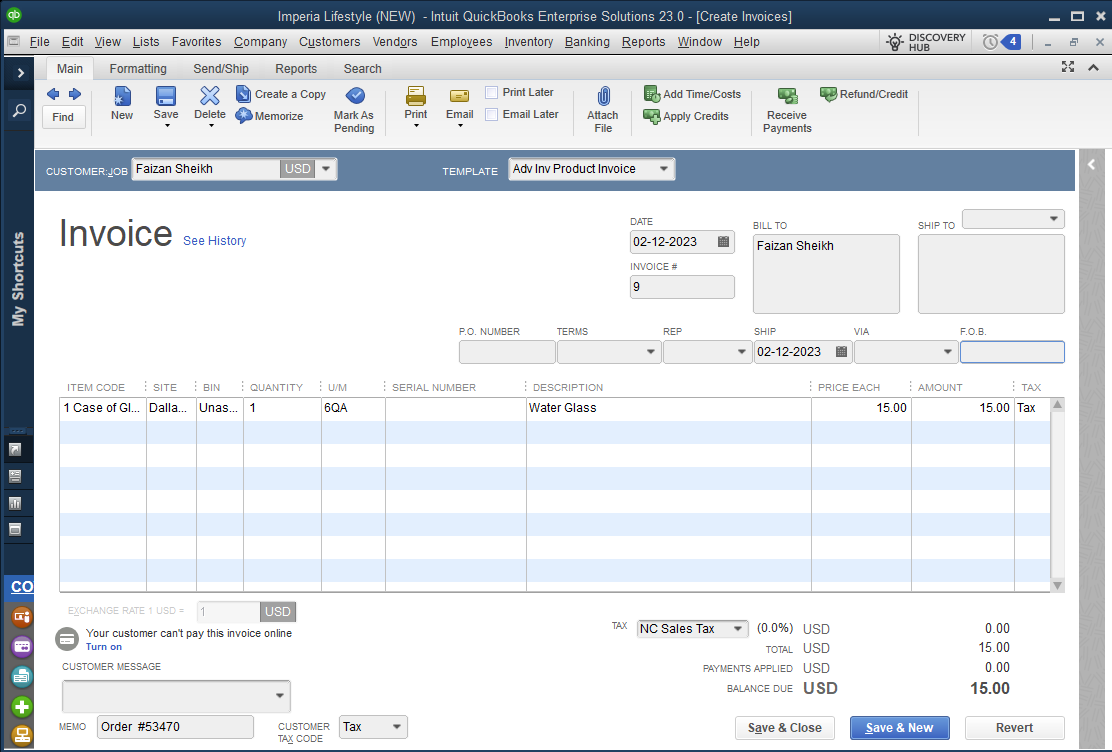The height and width of the screenshot is (752, 1112).
Task: Open the File menu
Action: (x=40, y=42)
